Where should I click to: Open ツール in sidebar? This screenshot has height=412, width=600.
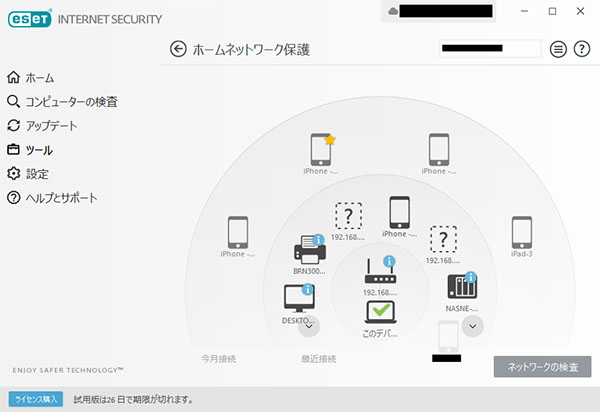click(30, 150)
